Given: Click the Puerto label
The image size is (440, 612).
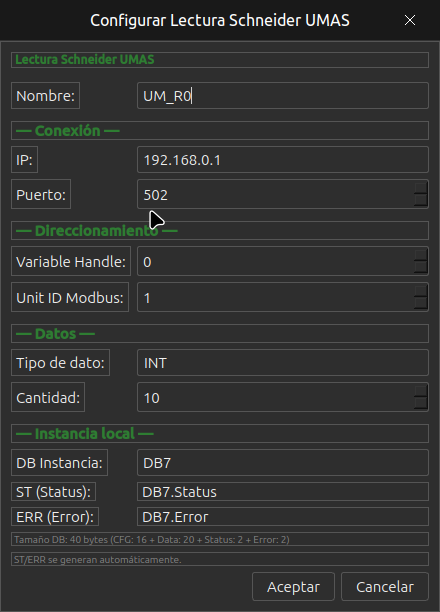Looking at the screenshot, I should (41, 194).
